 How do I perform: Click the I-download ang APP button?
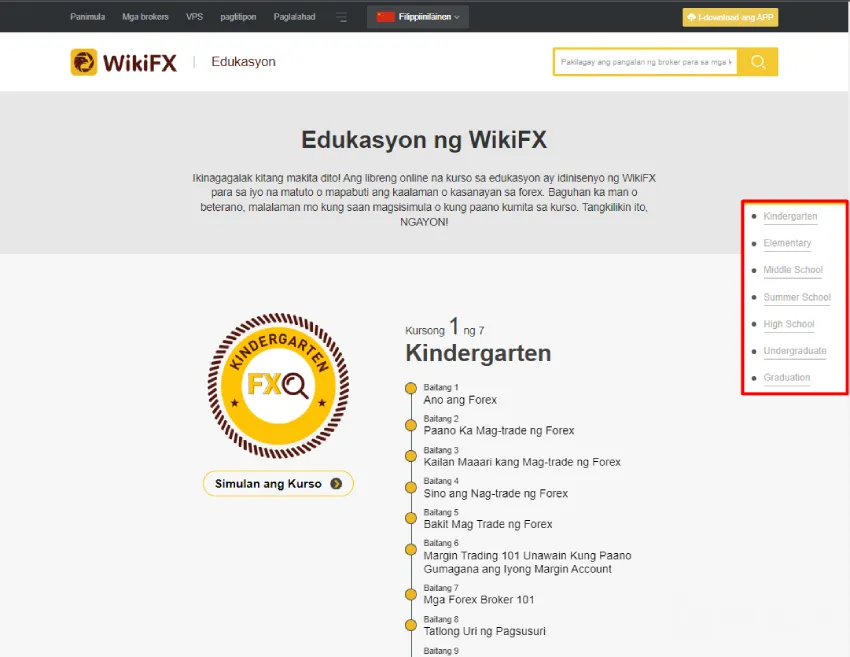click(x=730, y=17)
